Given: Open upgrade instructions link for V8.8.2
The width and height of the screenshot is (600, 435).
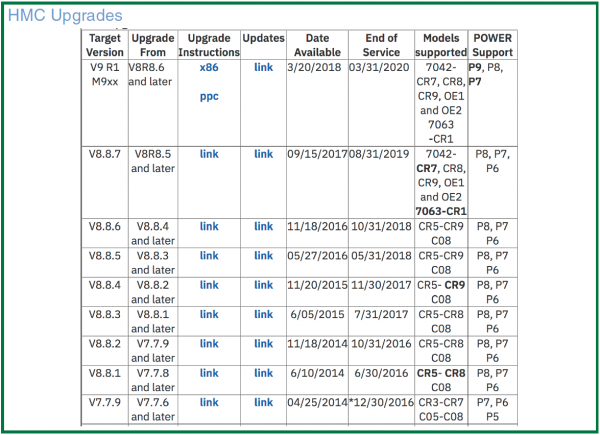Looking at the screenshot, I should click(208, 343).
